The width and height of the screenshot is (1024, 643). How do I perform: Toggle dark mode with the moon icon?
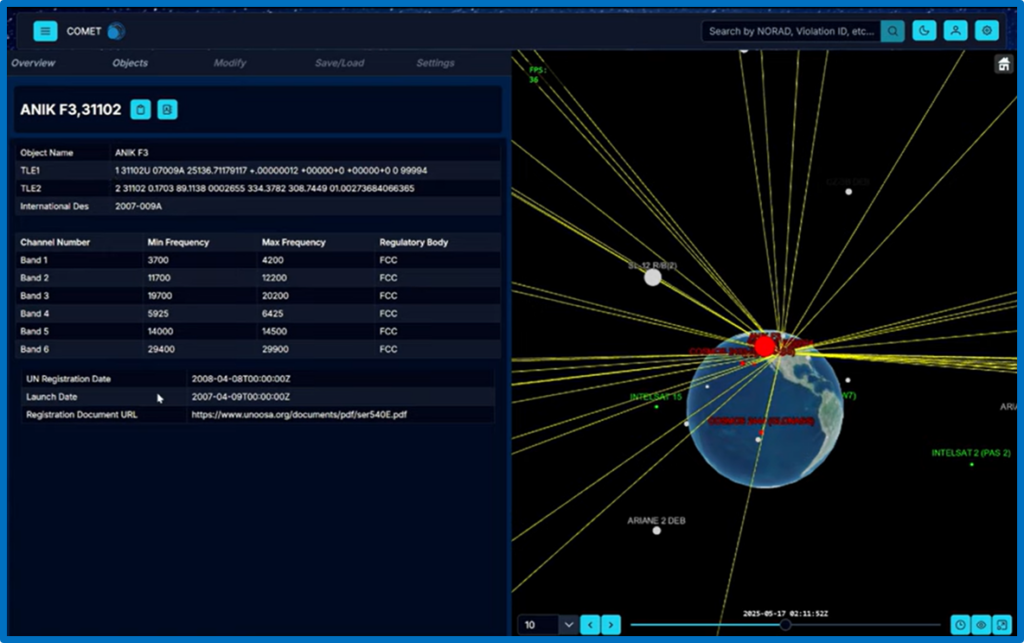pyautogui.click(x=924, y=31)
